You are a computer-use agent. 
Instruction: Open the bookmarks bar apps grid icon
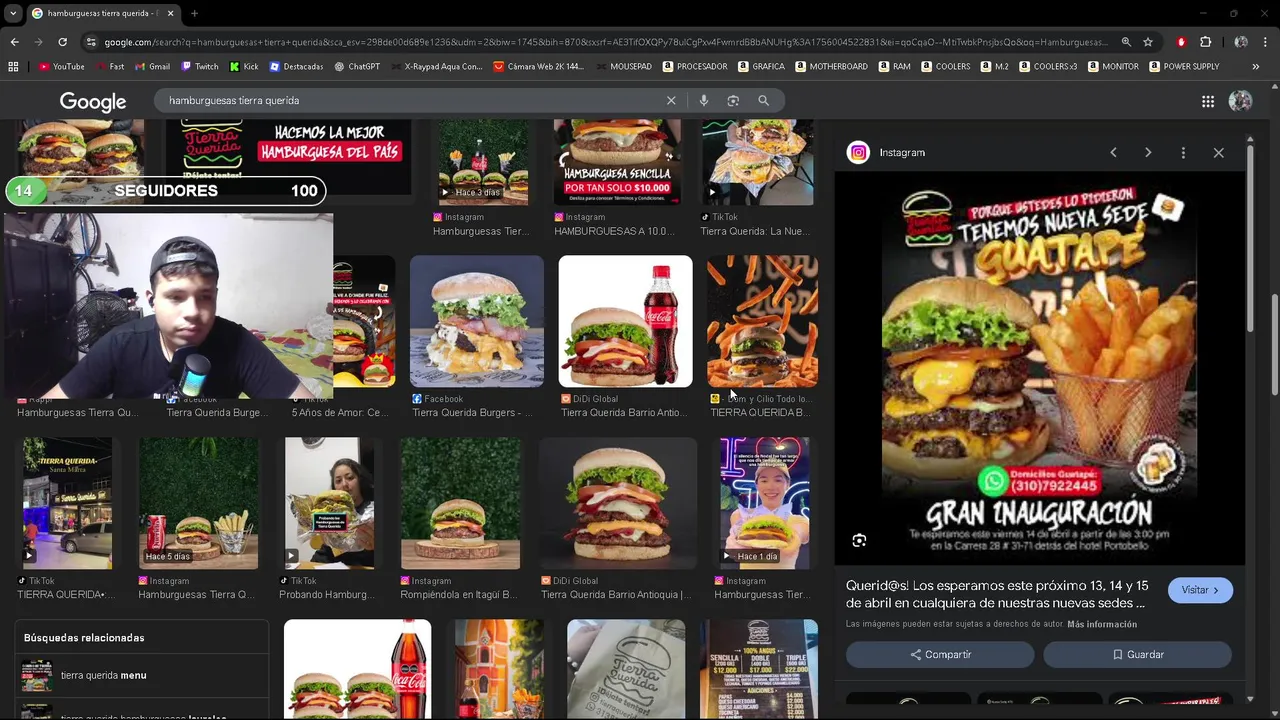pos(13,67)
